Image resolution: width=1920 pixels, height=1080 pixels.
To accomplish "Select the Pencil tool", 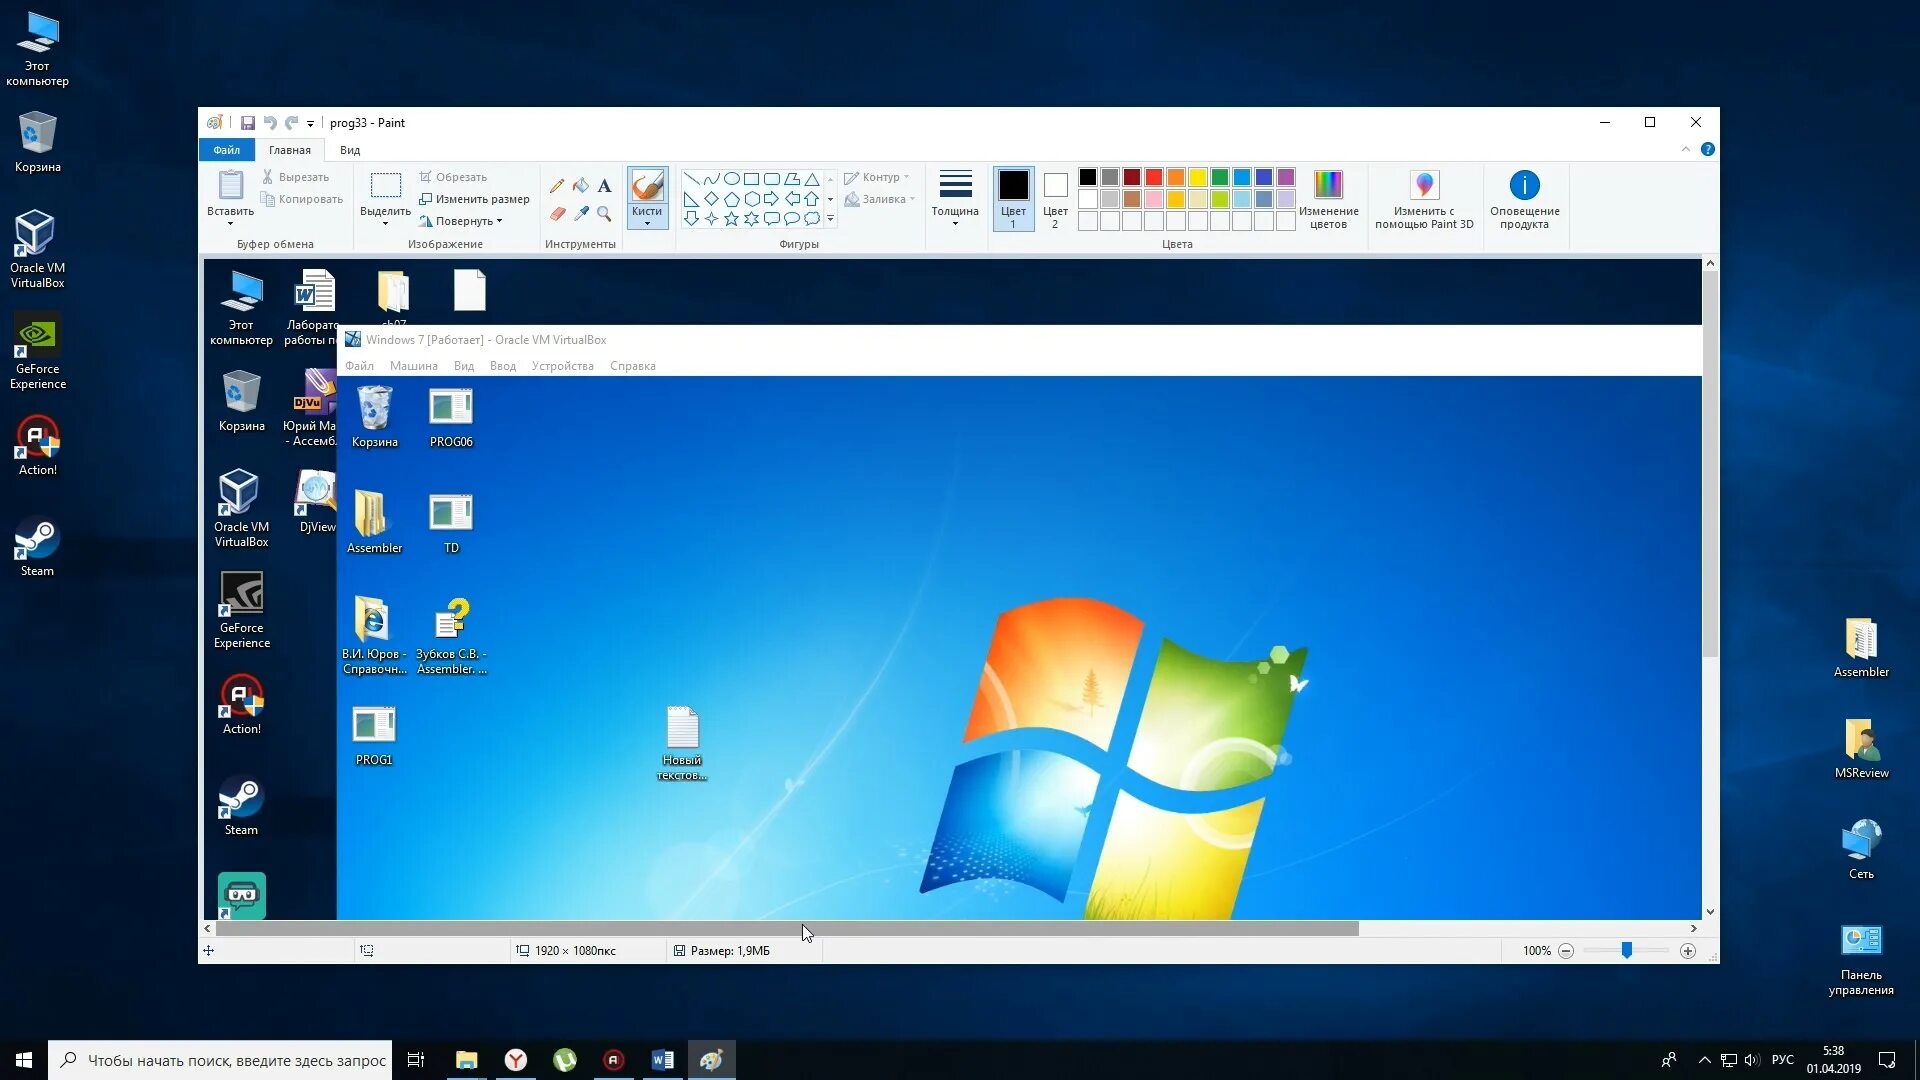I will pyautogui.click(x=557, y=186).
